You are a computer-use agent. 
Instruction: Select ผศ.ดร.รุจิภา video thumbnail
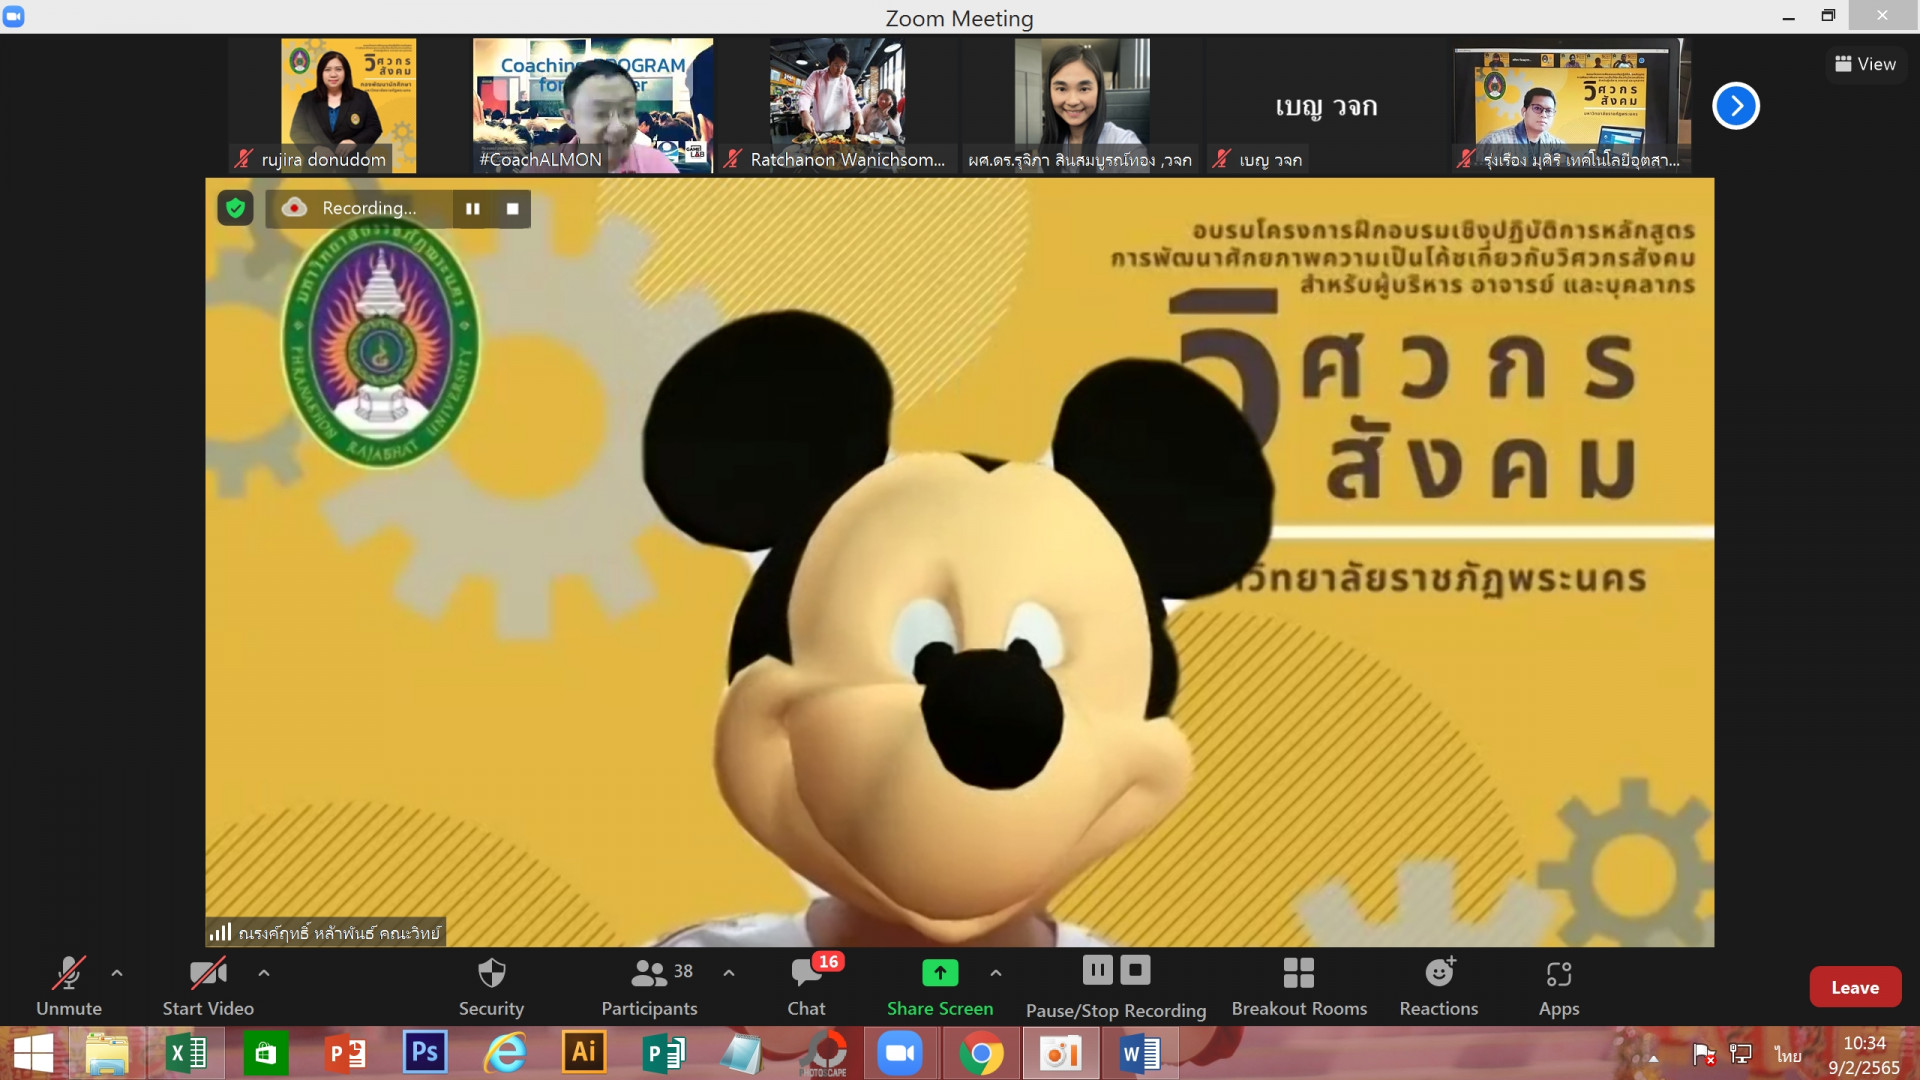1082,106
